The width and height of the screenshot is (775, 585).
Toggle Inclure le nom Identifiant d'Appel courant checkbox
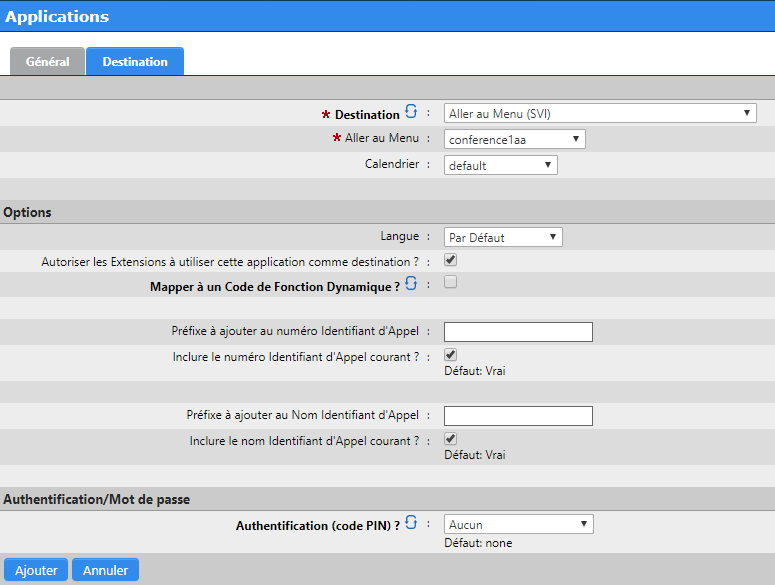tap(450, 439)
